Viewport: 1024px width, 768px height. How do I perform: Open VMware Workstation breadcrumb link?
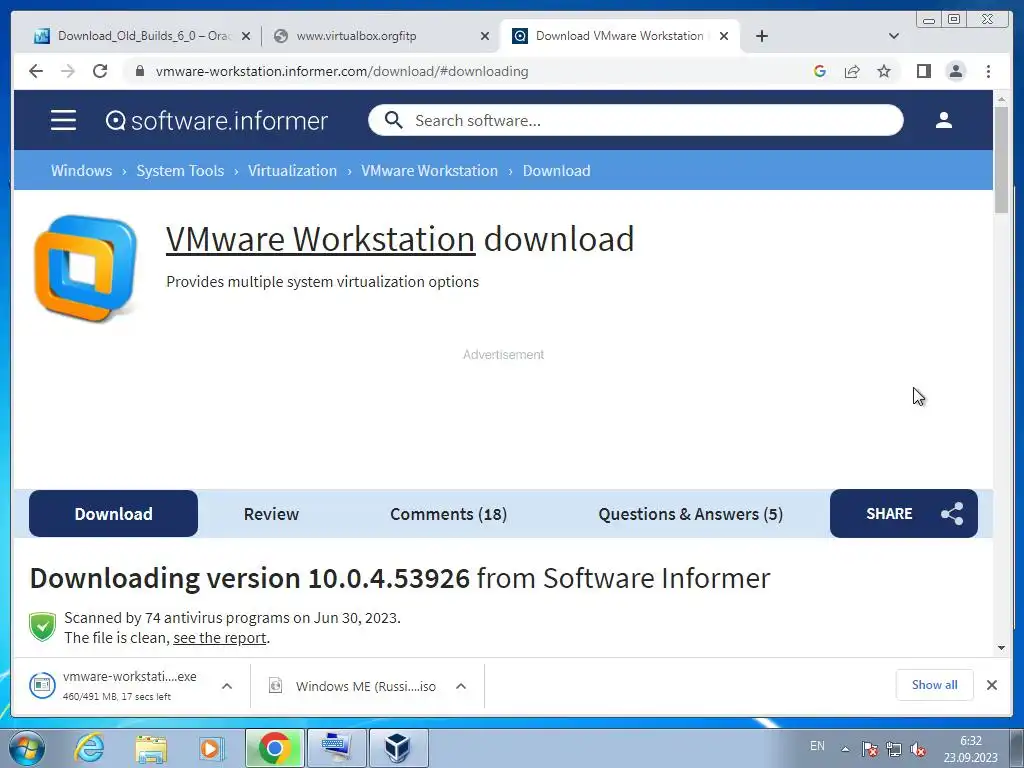429,170
